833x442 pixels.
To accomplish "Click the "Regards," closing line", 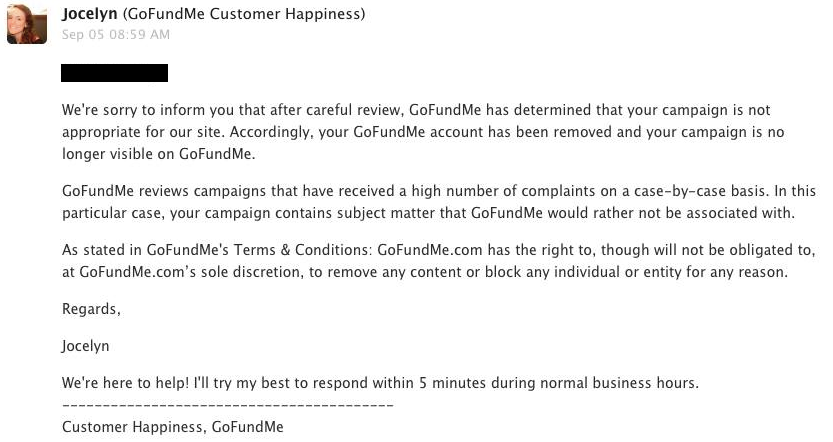I will click(91, 309).
